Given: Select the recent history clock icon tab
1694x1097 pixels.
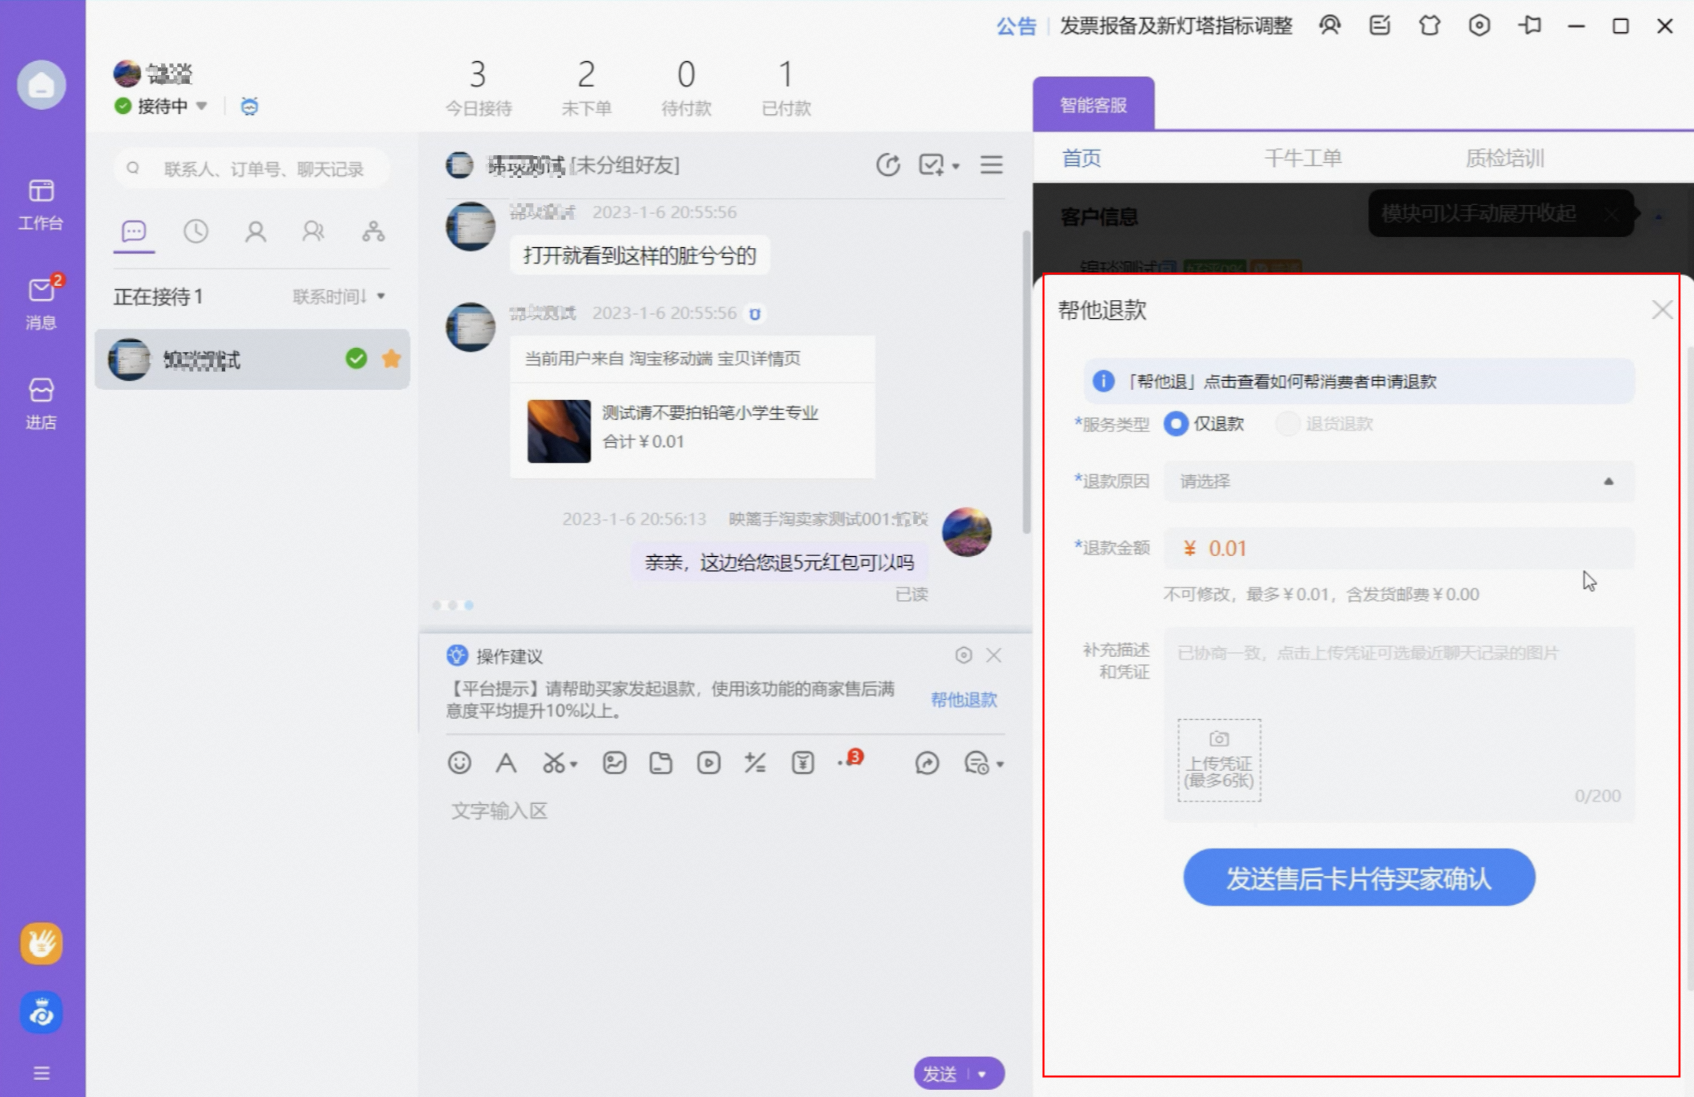Looking at the screenshot, I should coord(196,232).
